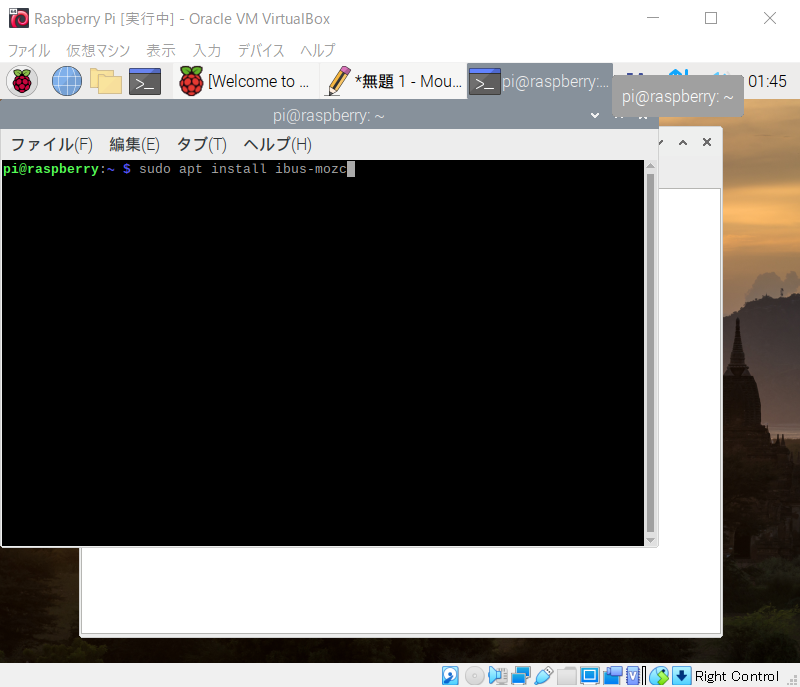Switch to the Mousepad 無題 1 taskbar window
This screenshot has width=800, height=687.
(x=394, y=81)
